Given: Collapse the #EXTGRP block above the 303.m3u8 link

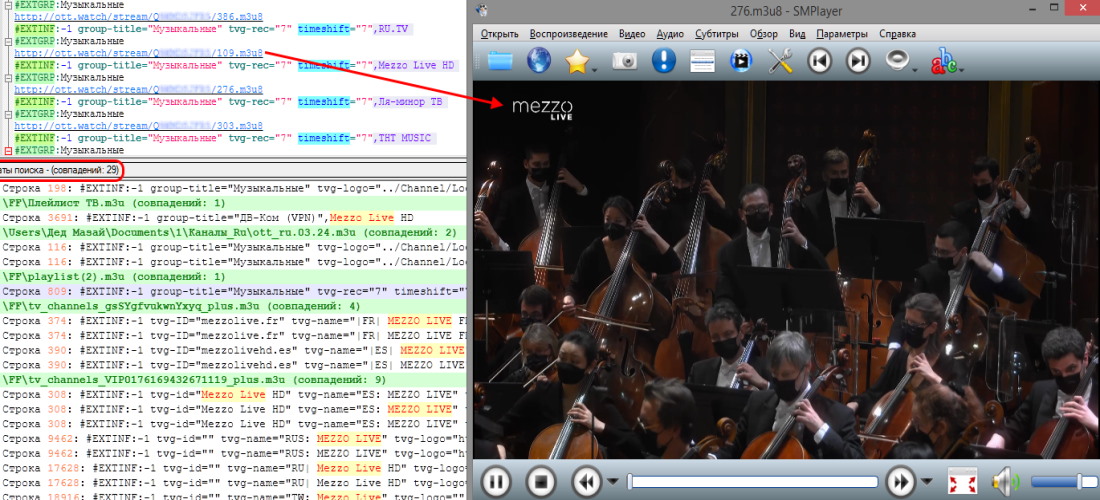Looking at the screenshot, I should 8,114.
